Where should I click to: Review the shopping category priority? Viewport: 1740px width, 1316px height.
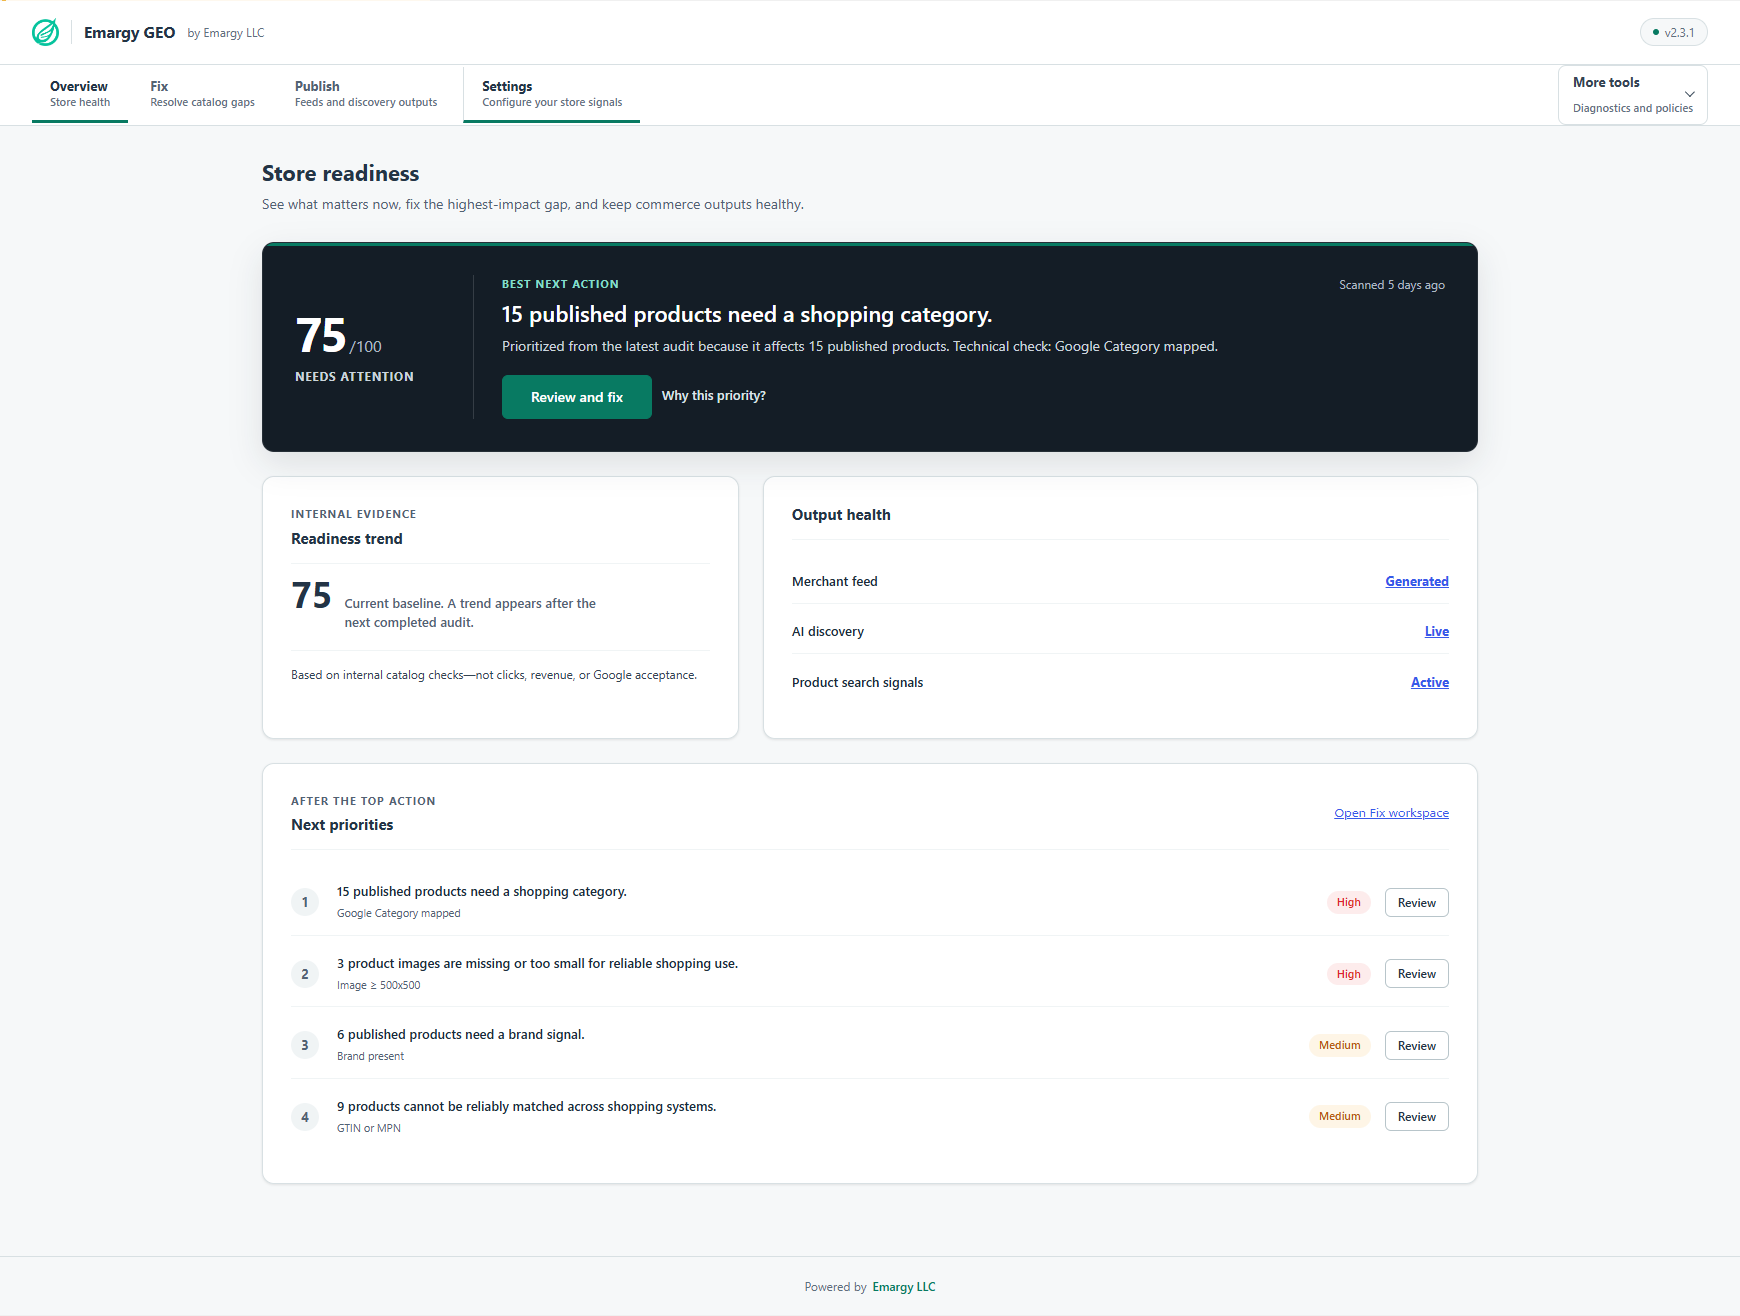[1417, 902]
